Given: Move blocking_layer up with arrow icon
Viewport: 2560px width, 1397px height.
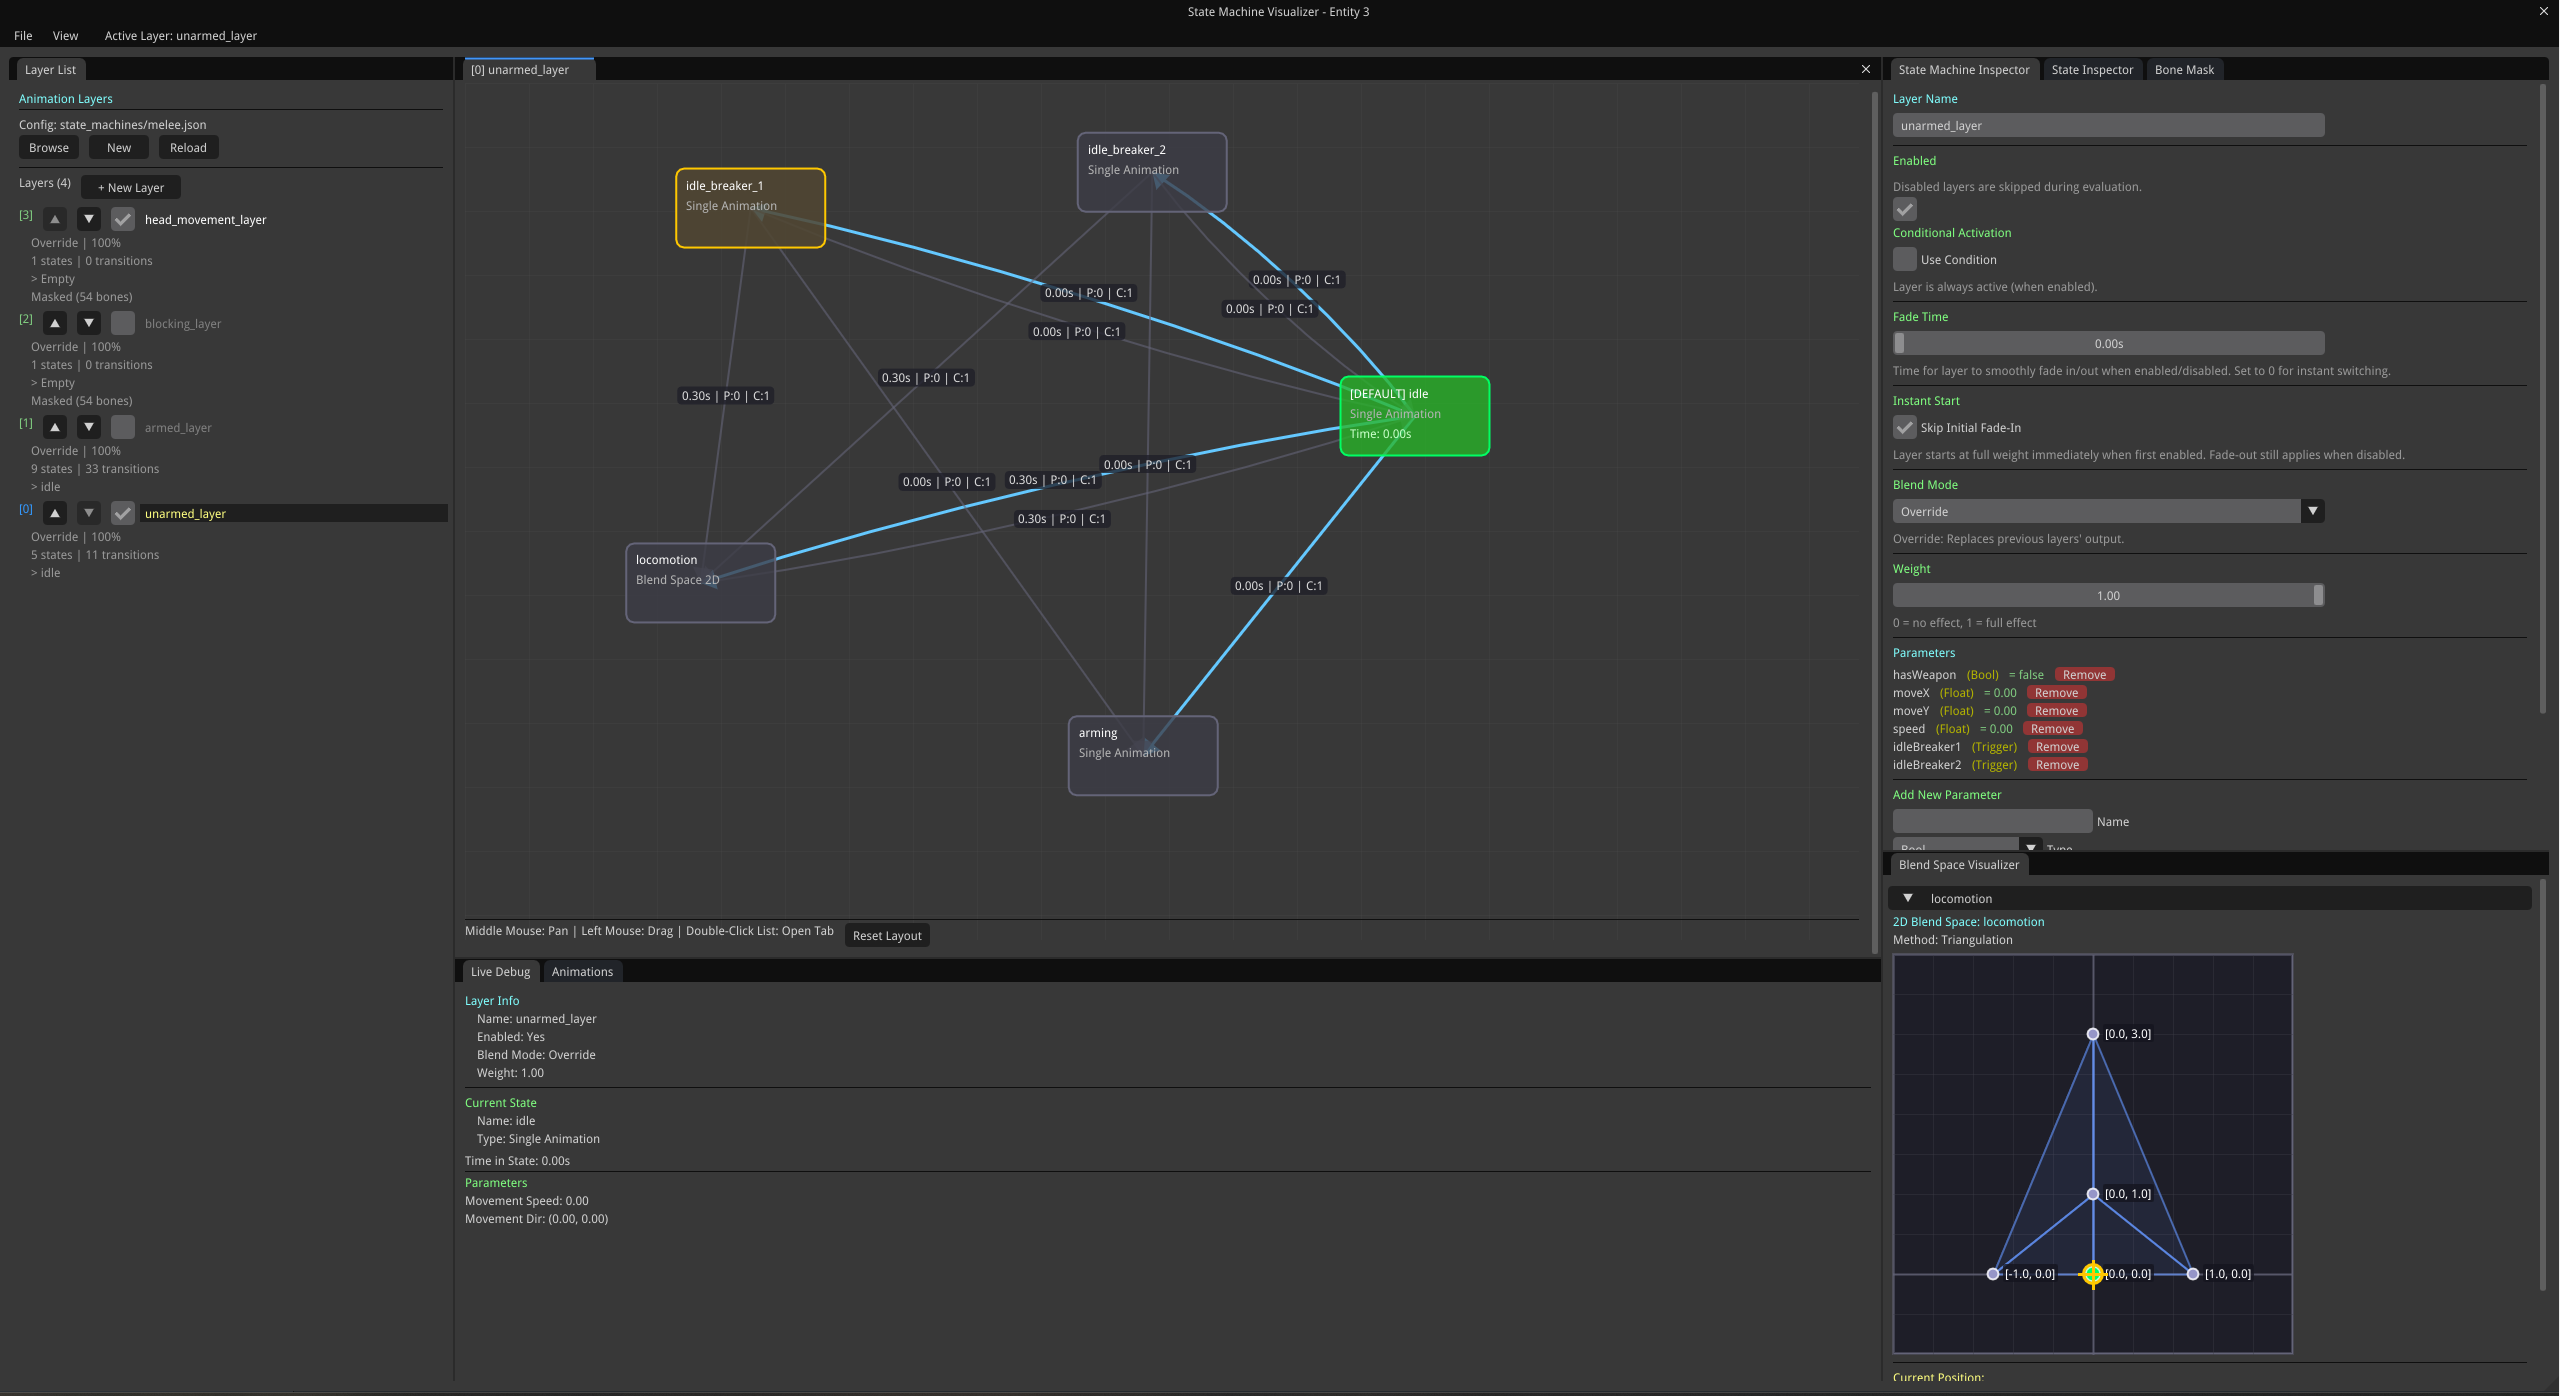Looking at the screenshot, I should point(55,323).
